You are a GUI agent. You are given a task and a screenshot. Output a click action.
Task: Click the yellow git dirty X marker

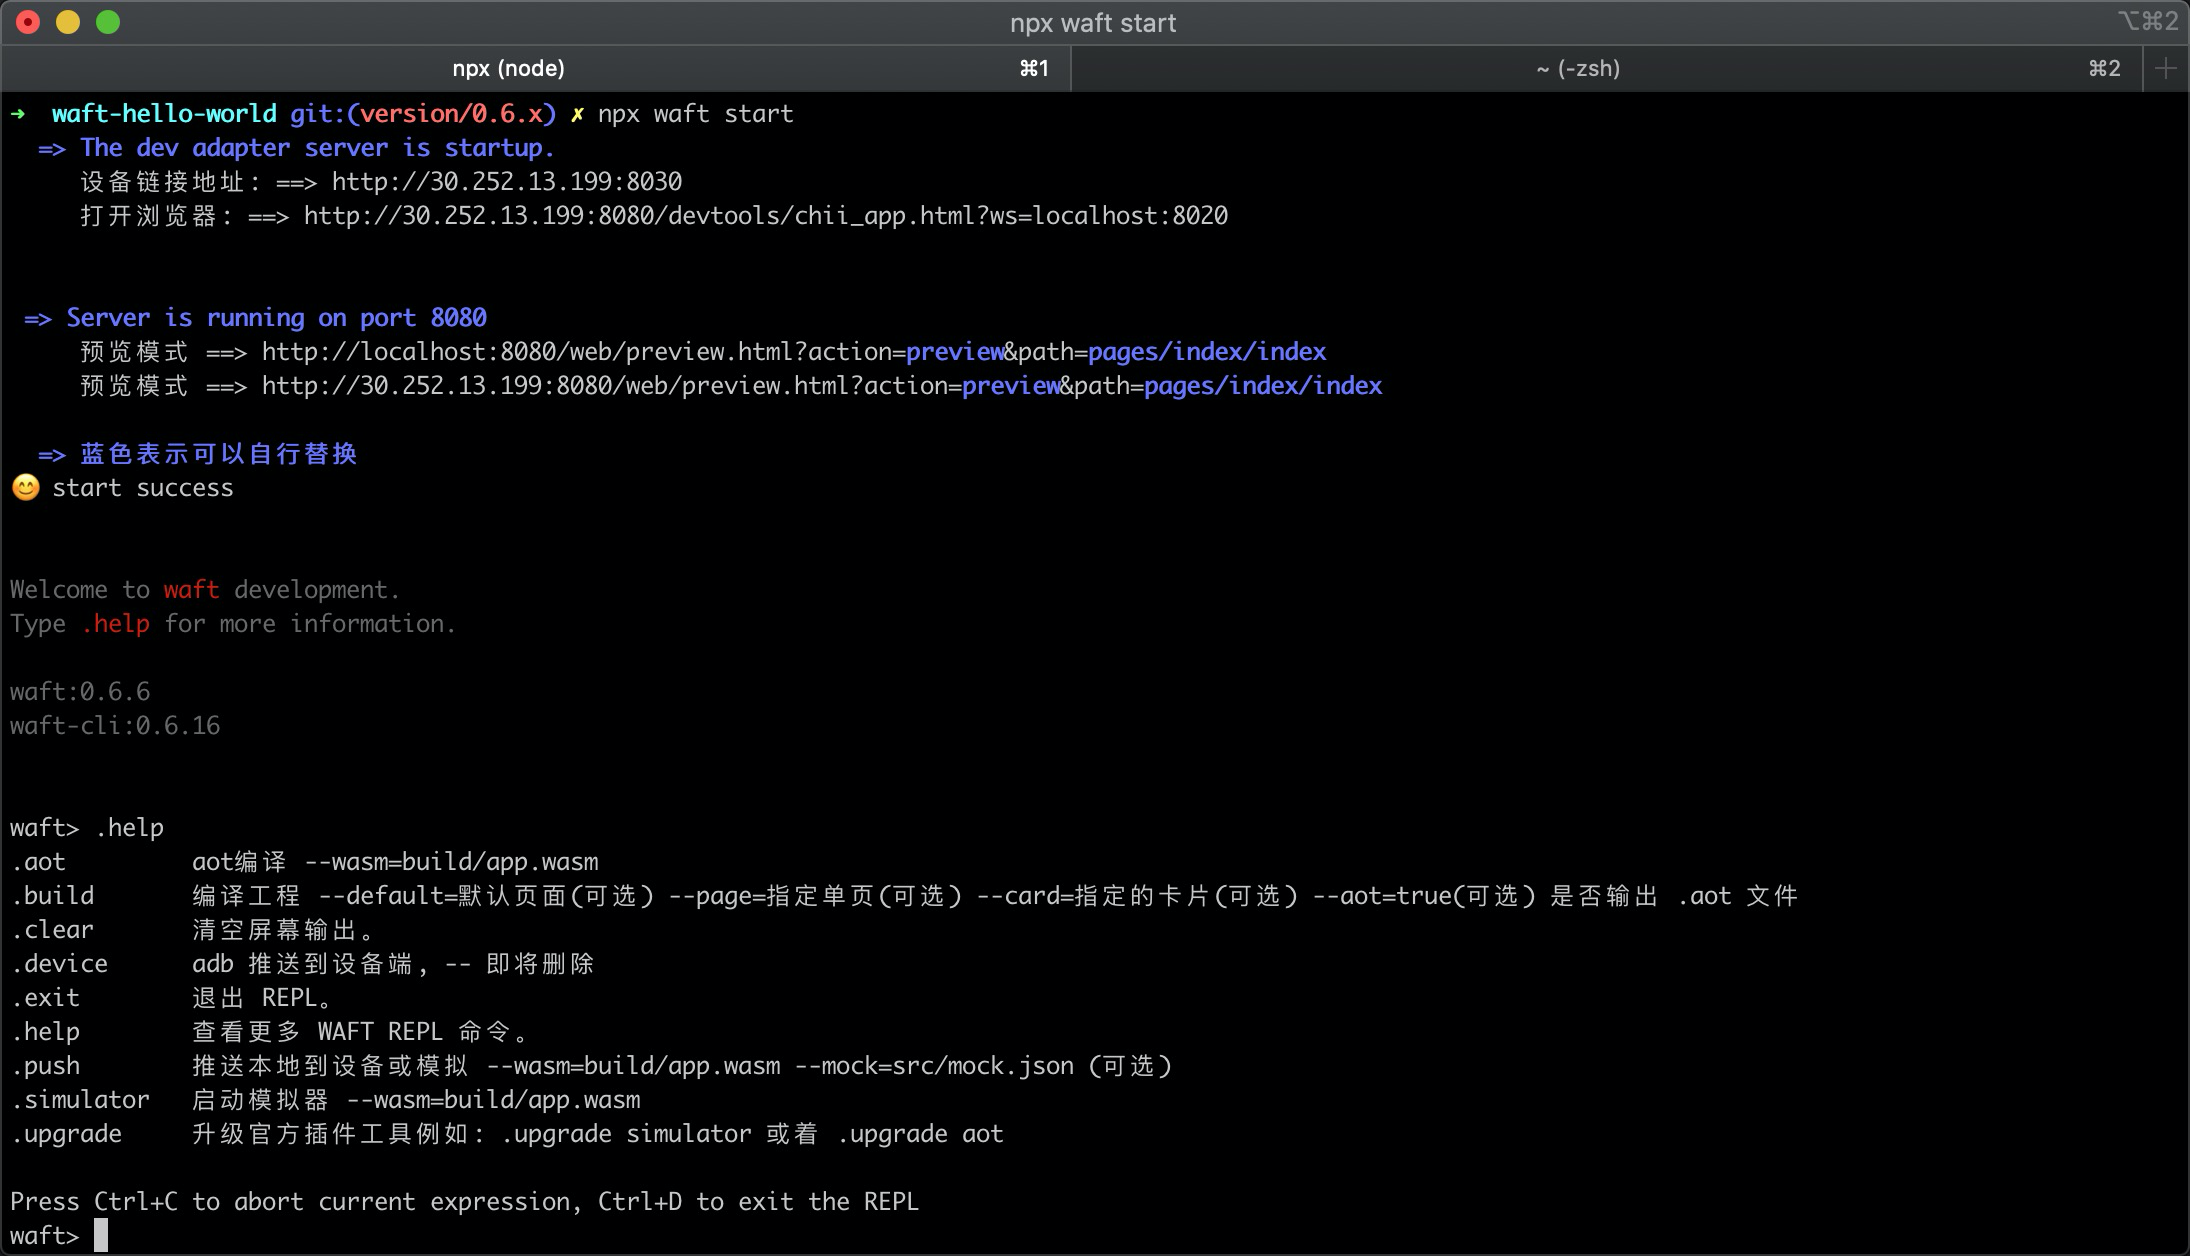(577, 115)
